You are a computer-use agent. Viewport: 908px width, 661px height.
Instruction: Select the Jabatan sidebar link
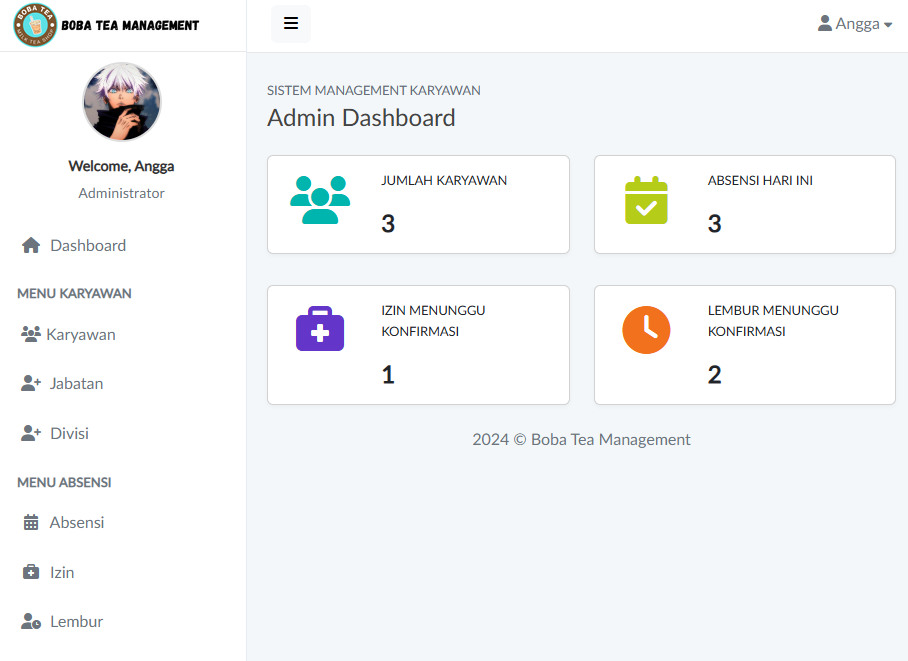pyautogui.click(x=76, y=384)
